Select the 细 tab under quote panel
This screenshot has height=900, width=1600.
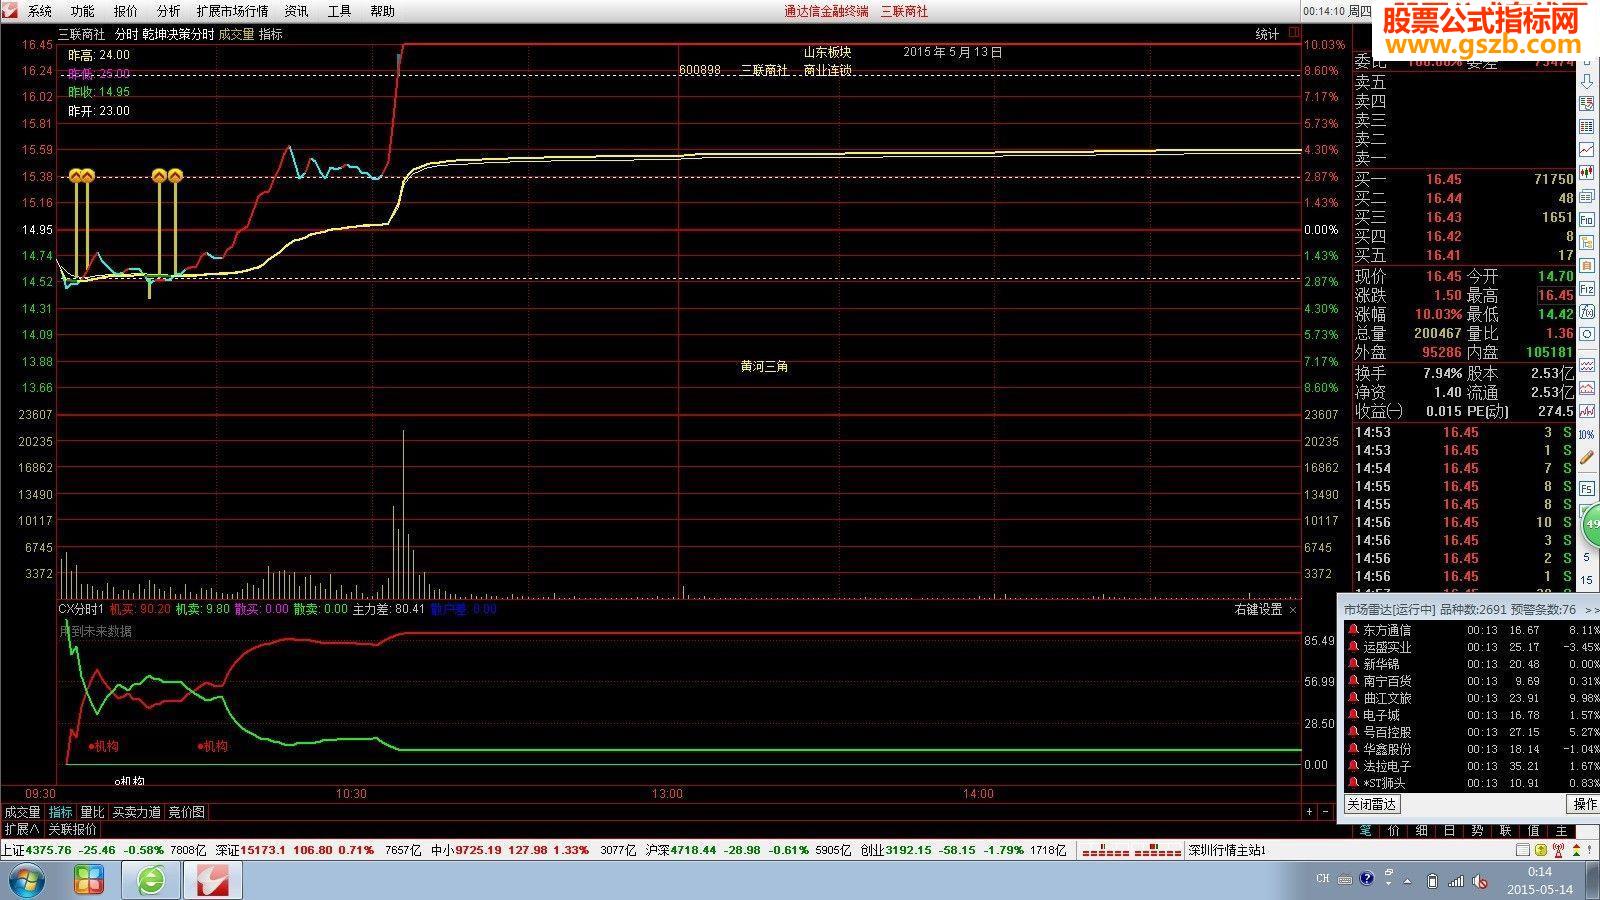click(1421, 831)
